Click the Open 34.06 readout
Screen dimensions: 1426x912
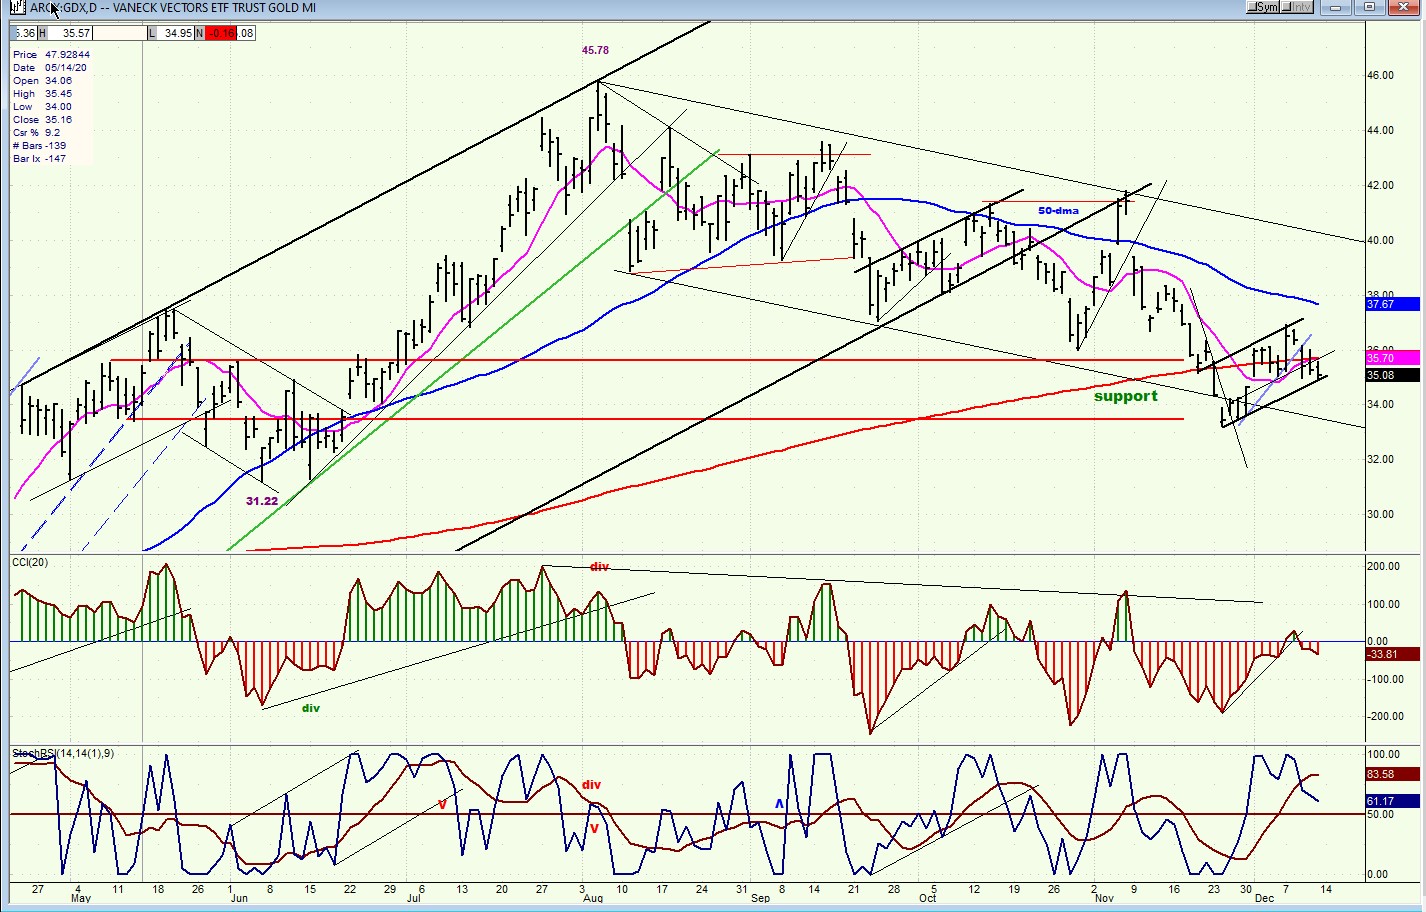(x=42, y=81)
